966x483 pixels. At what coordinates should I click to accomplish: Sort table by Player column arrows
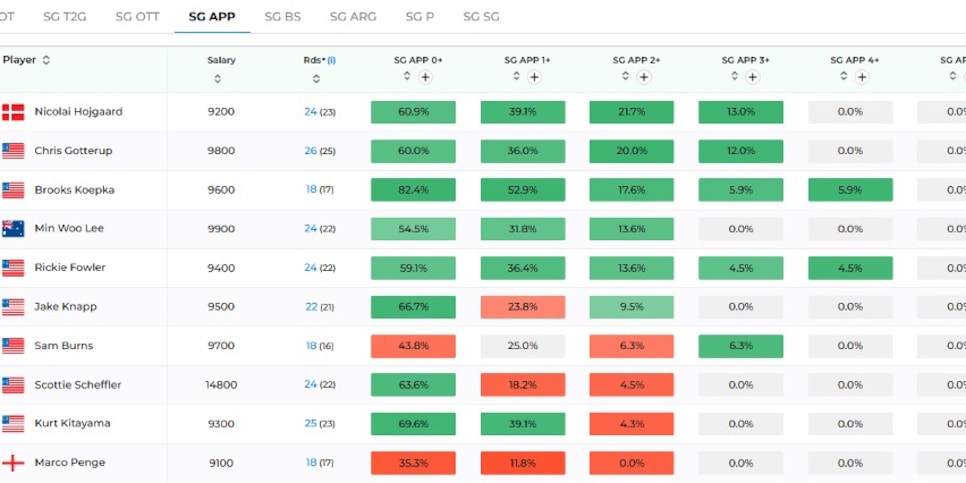46,60
